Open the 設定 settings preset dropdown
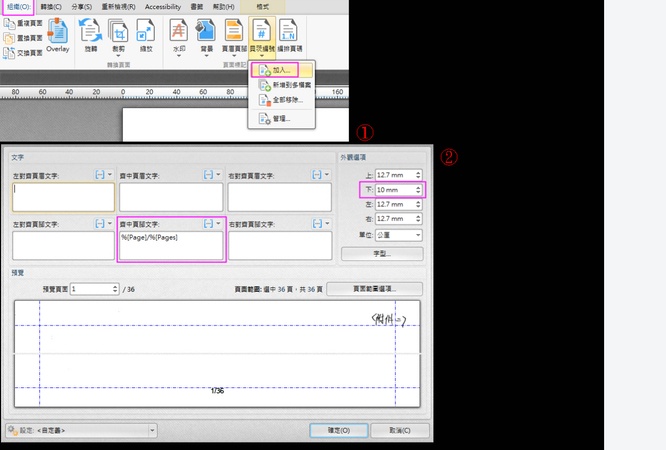Viewport: 666px width, 450px height. pyautogui.click(x=82, y=430)
